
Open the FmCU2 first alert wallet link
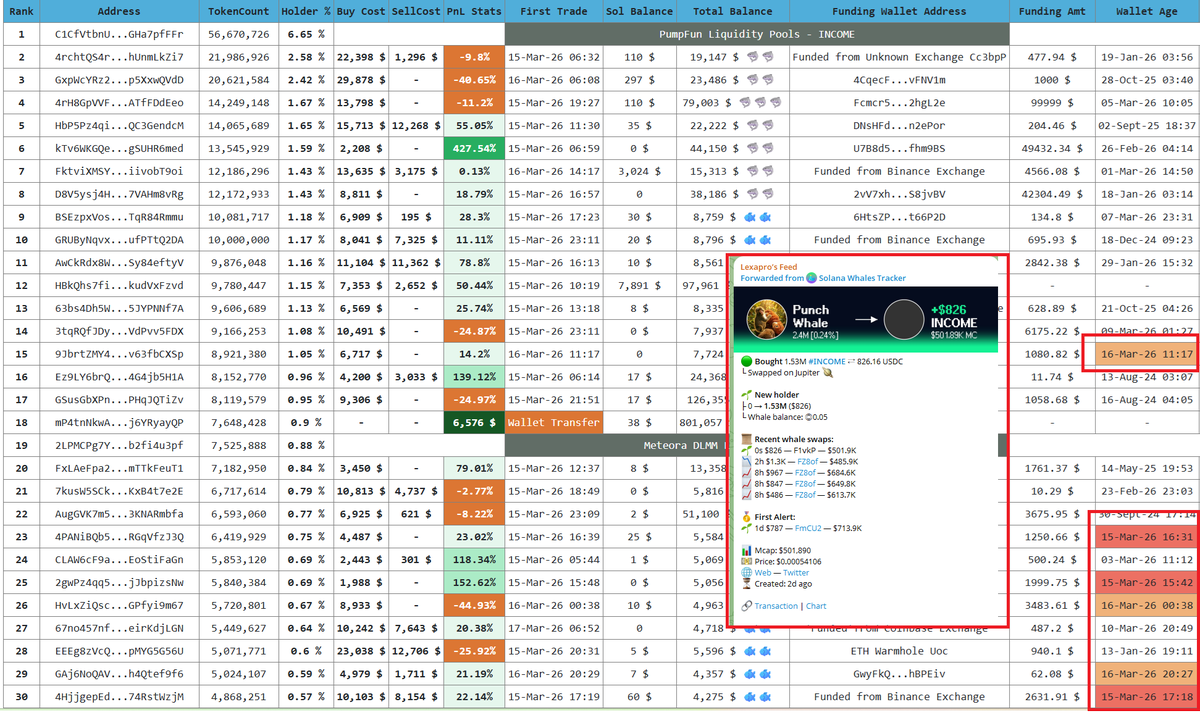[808, 528]
